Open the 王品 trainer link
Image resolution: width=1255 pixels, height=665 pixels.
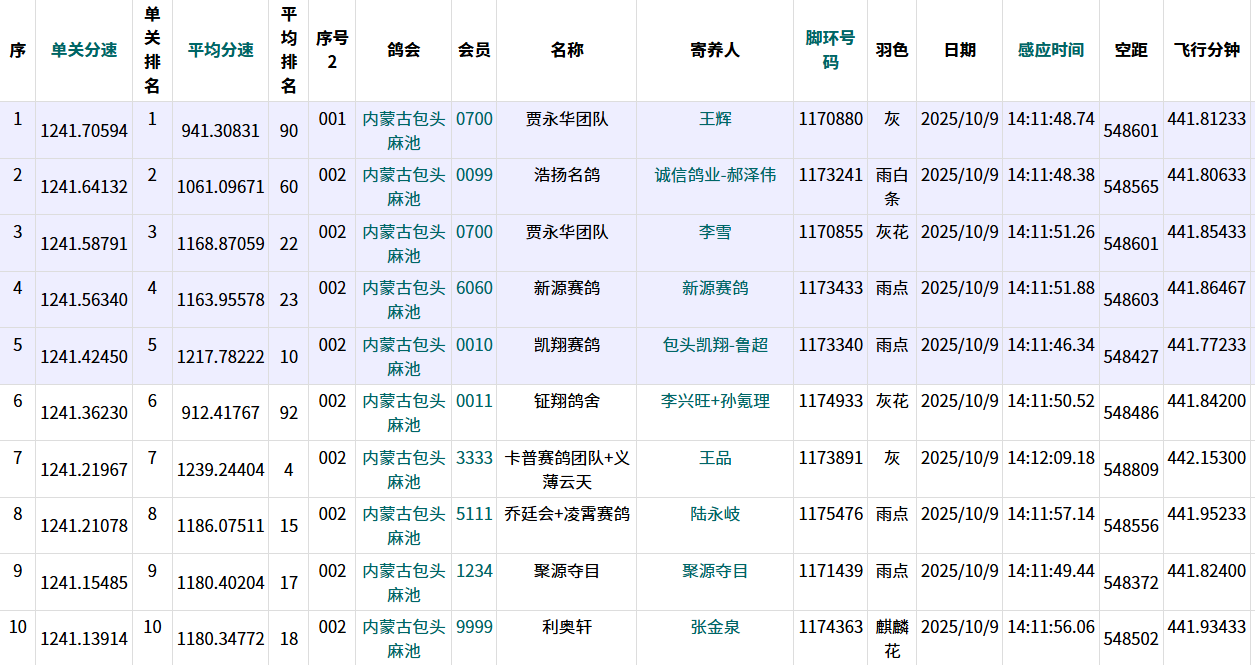click(x=715, y=458)
